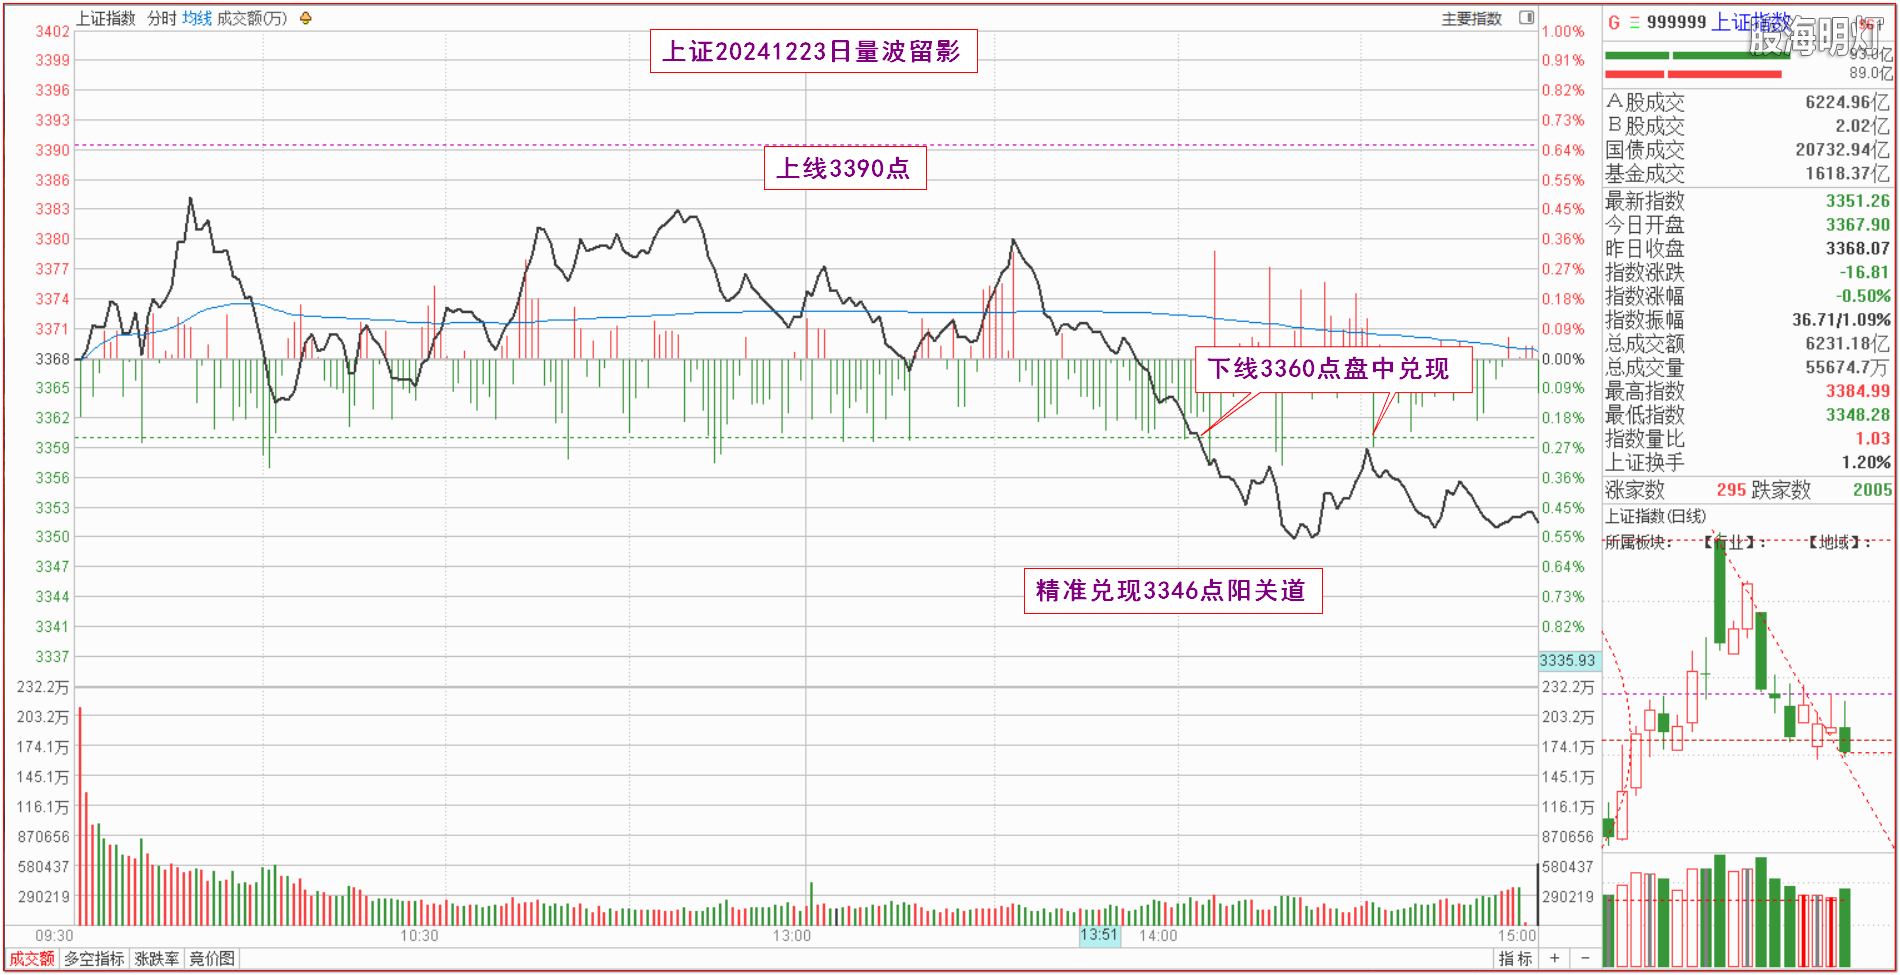Open the 主要指数 selector
Image resolution: width=1900 pixels, height=975 pixels.
1471,18
